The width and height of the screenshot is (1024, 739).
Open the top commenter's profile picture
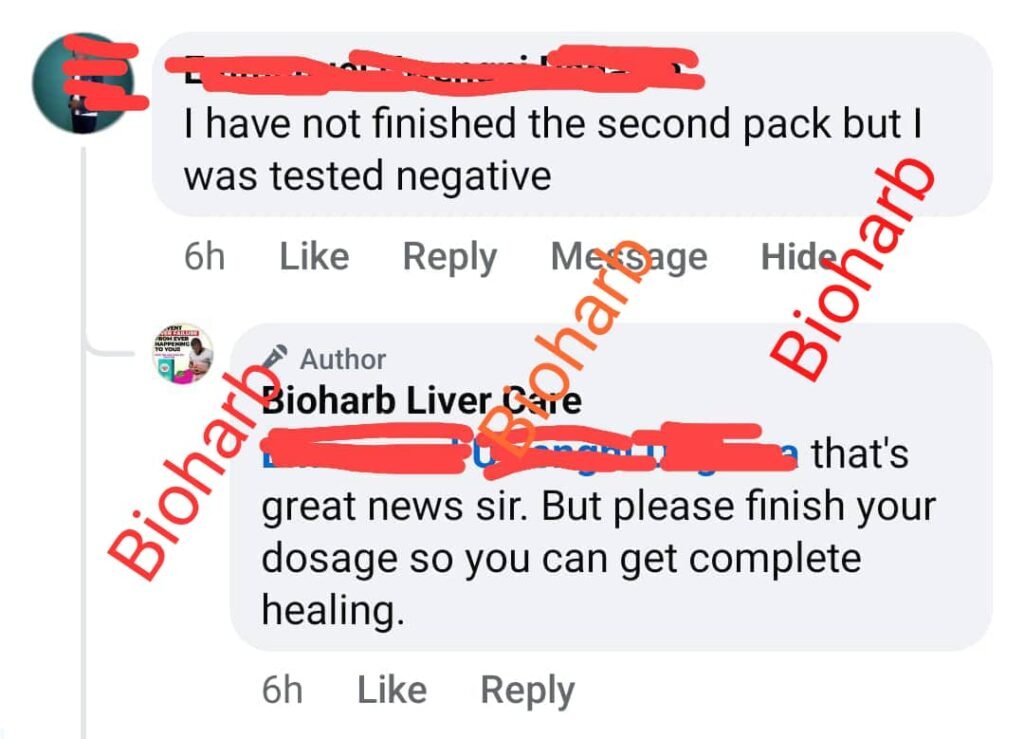coord(83,83)
